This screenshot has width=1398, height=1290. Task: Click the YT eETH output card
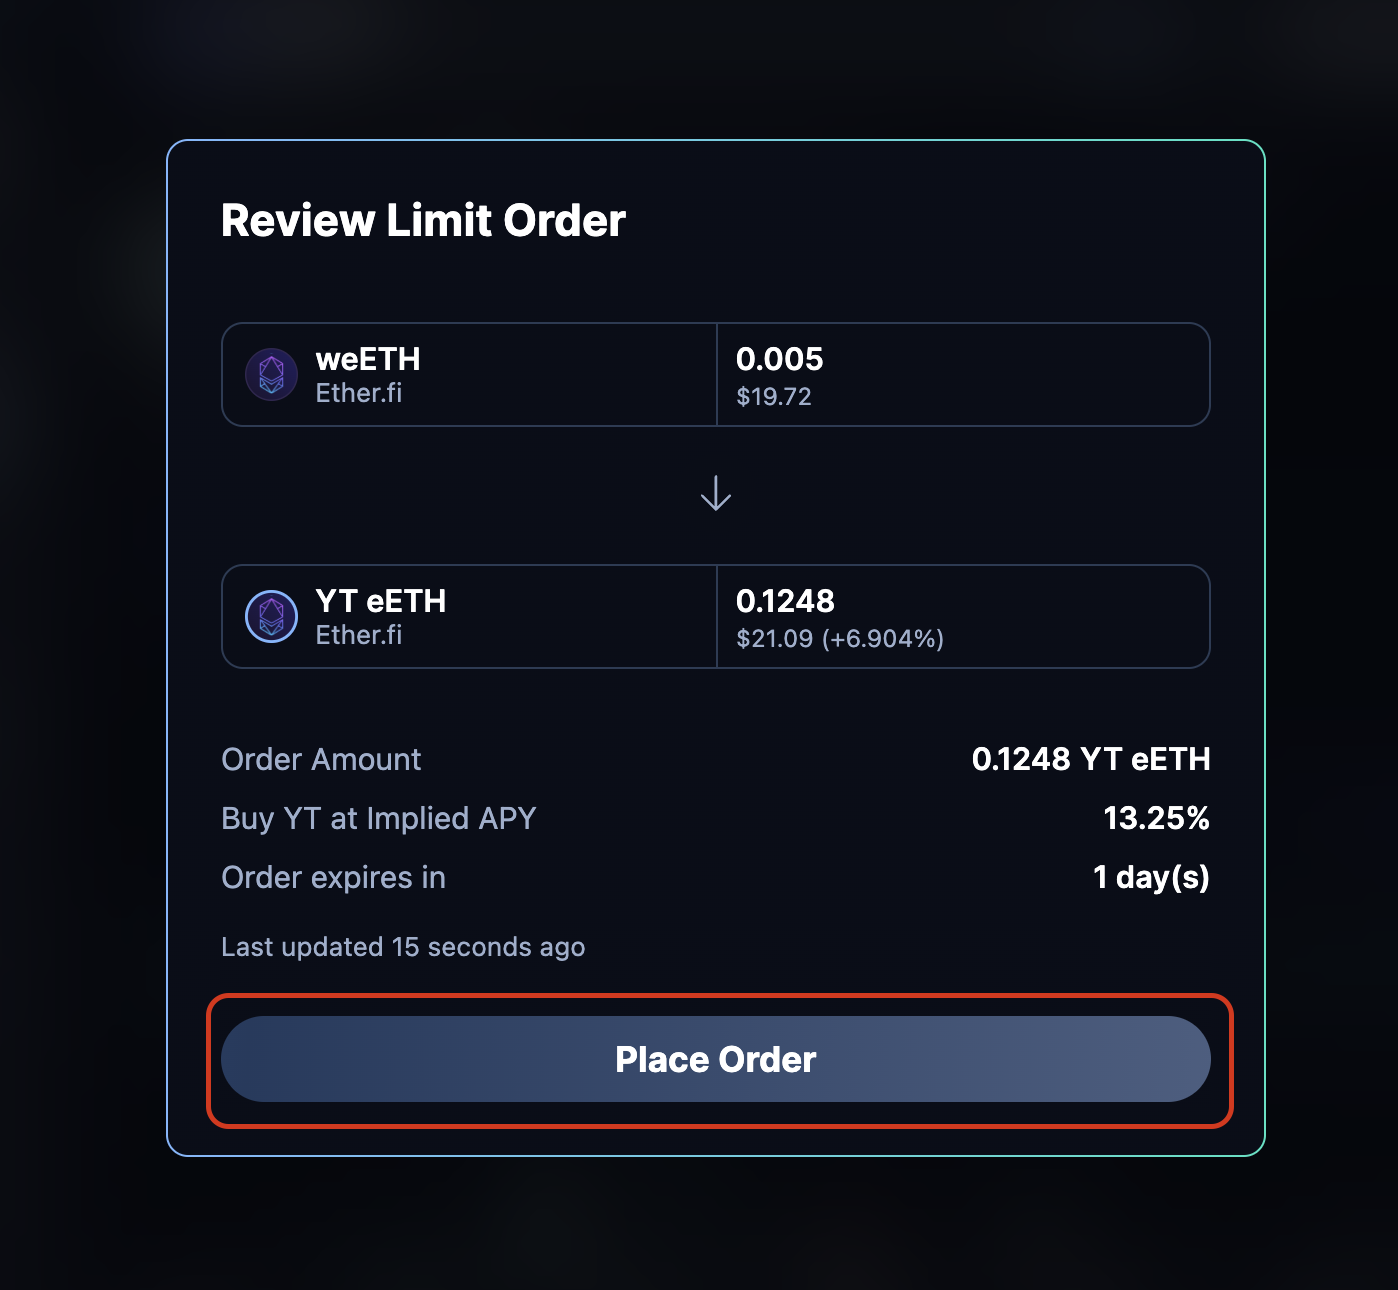click(715, 617)
